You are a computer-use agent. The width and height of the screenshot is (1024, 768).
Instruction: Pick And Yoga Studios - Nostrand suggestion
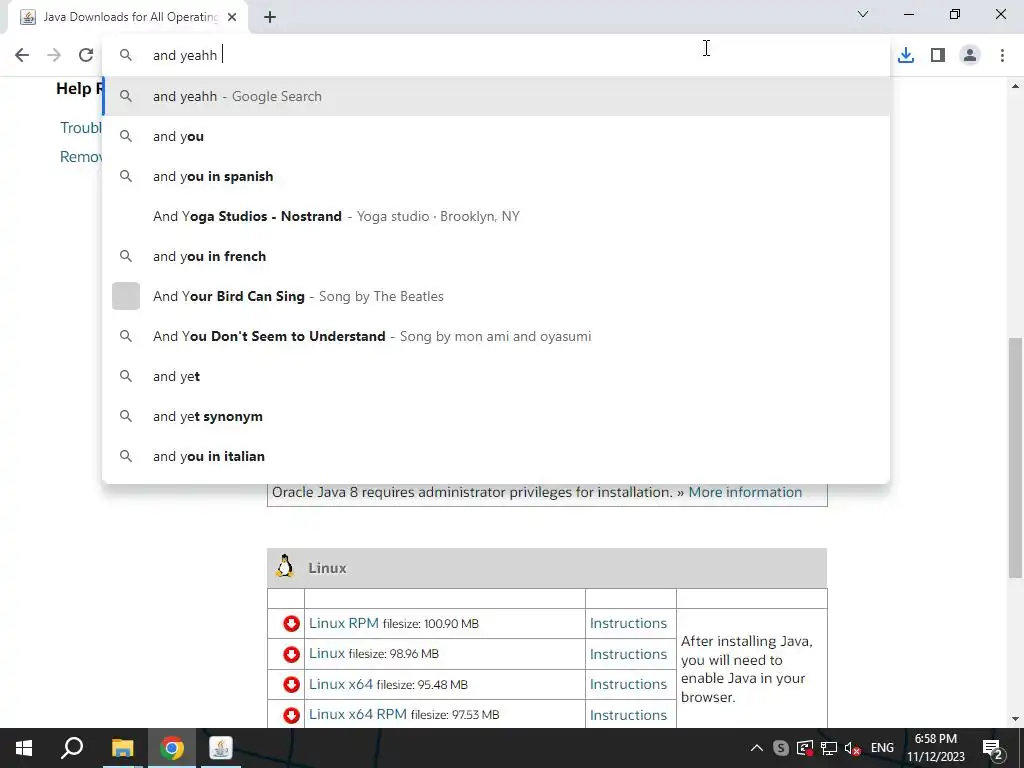tap(496, 216)
